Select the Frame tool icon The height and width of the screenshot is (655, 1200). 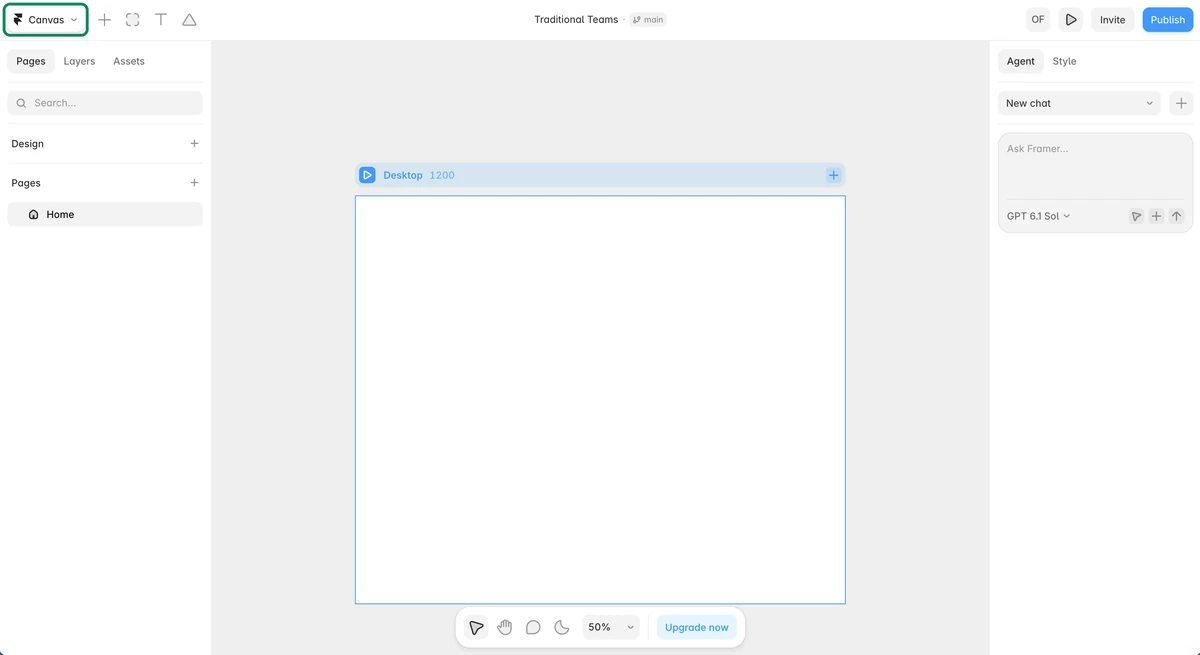coord(132,20)
